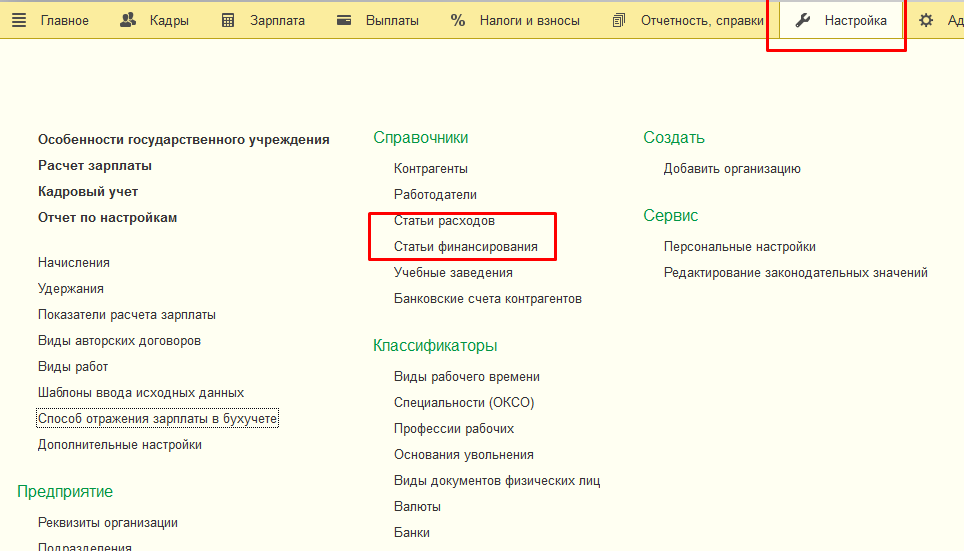The width and height of the screenshot is (964, 551).
Task: Click Добавить организацию under Создать
Action: click(732, 169)
